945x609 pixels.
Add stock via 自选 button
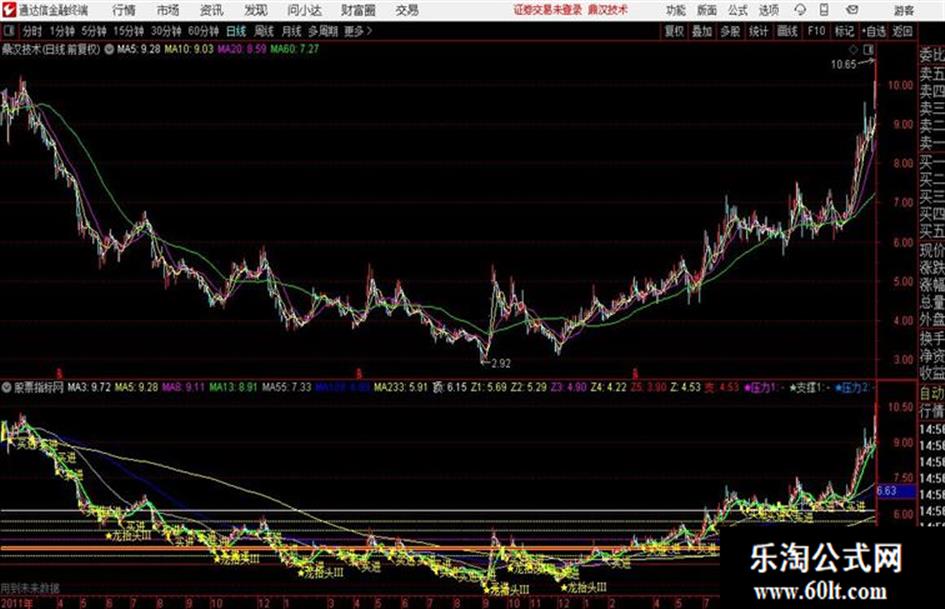874,31
